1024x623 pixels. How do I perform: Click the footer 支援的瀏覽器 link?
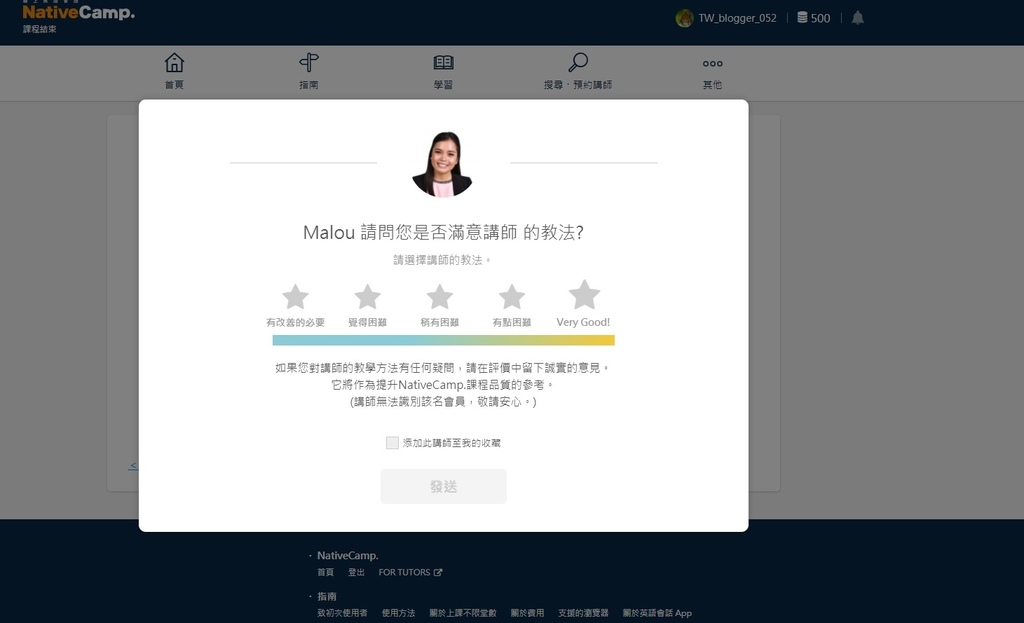[583, 613]
